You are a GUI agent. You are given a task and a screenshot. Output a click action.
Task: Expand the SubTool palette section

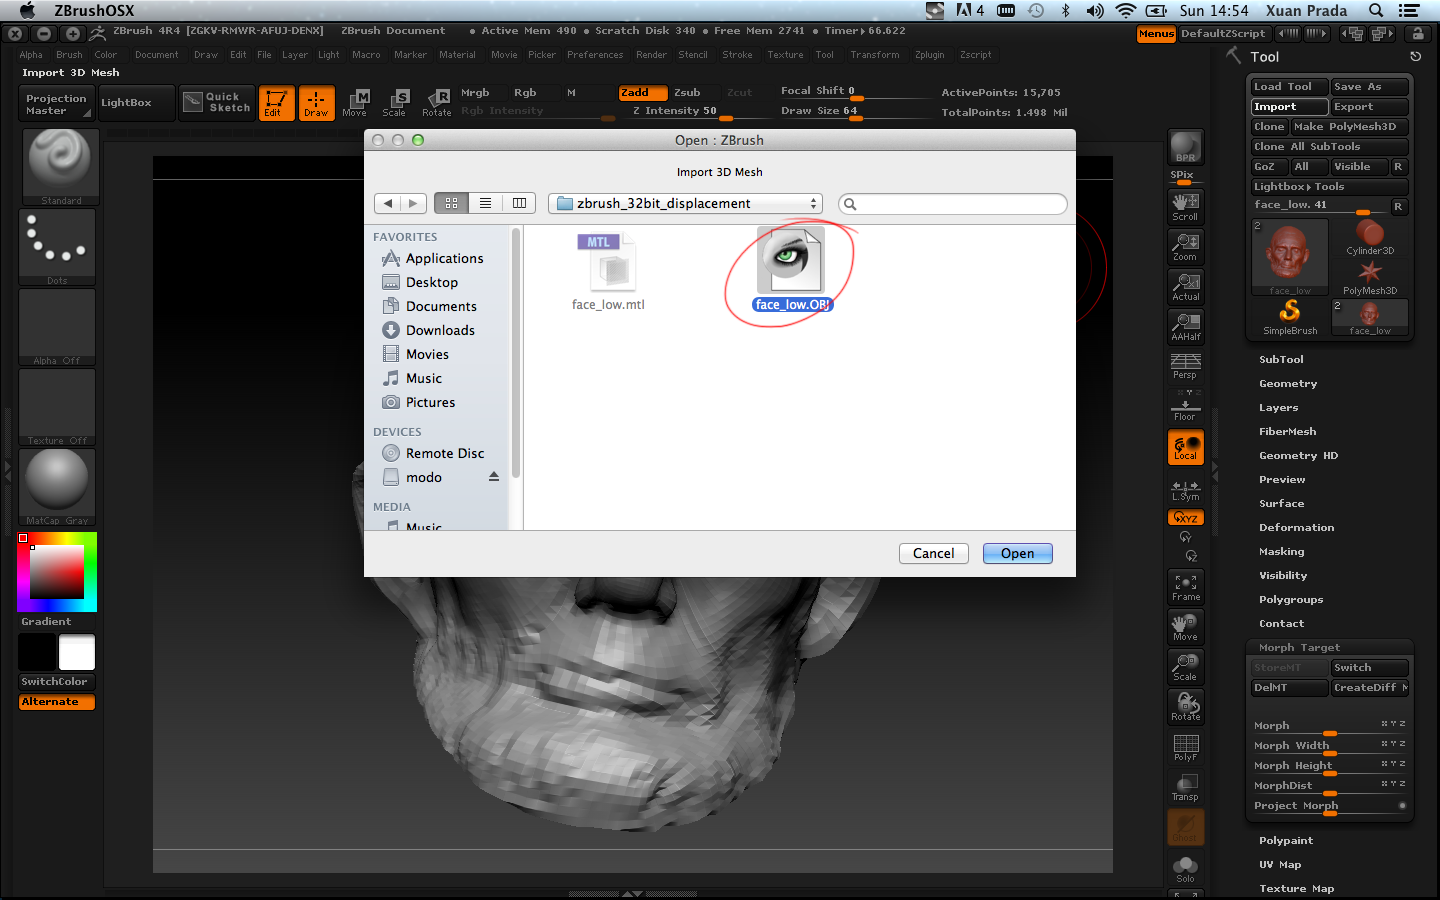1281,359
